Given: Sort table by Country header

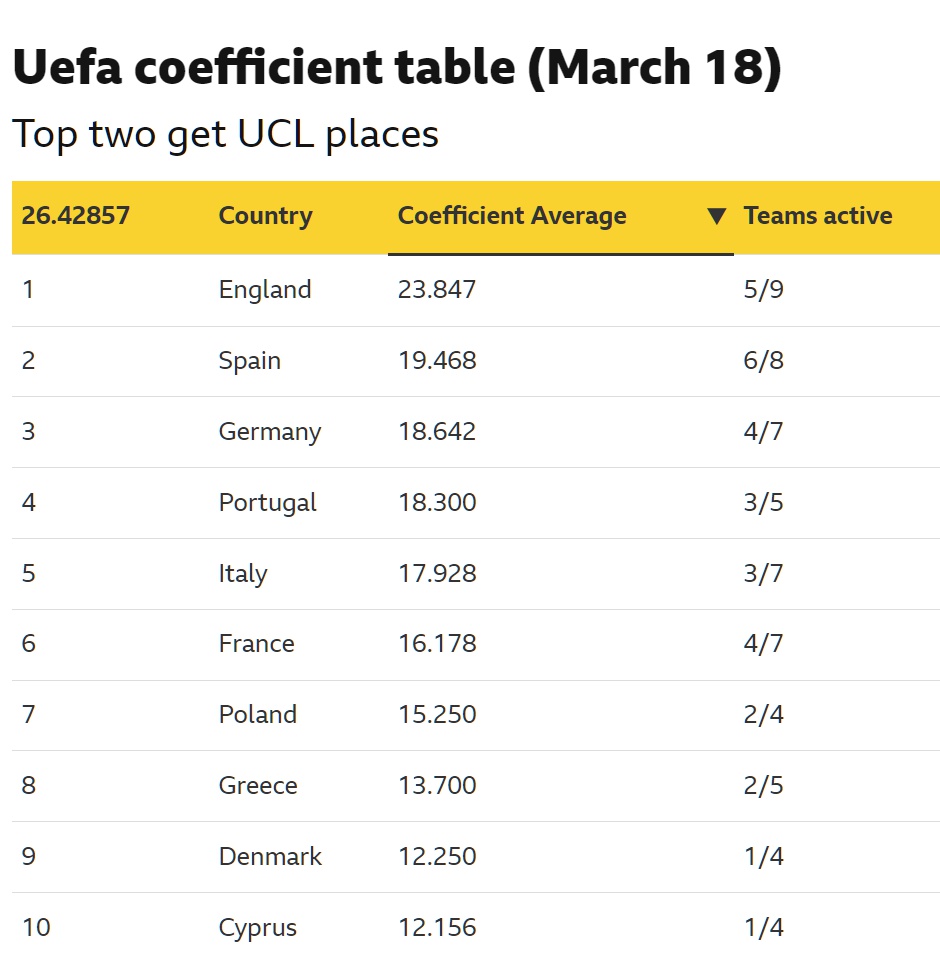Looking at the screenshot, I should point(265,216).
